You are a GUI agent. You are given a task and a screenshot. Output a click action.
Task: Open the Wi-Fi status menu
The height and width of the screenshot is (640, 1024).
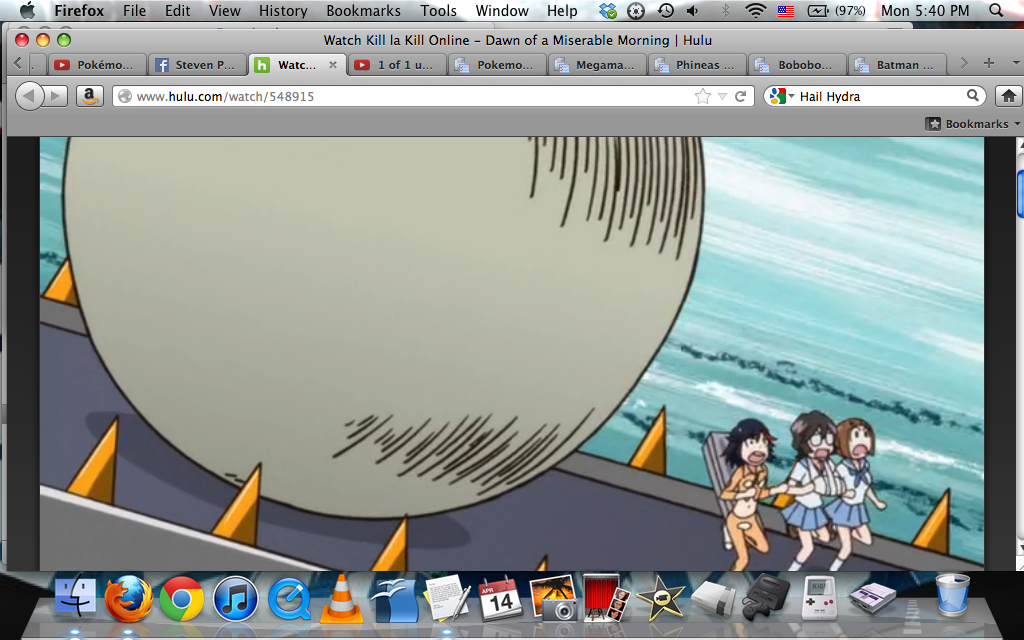click(x=756, y=10)
